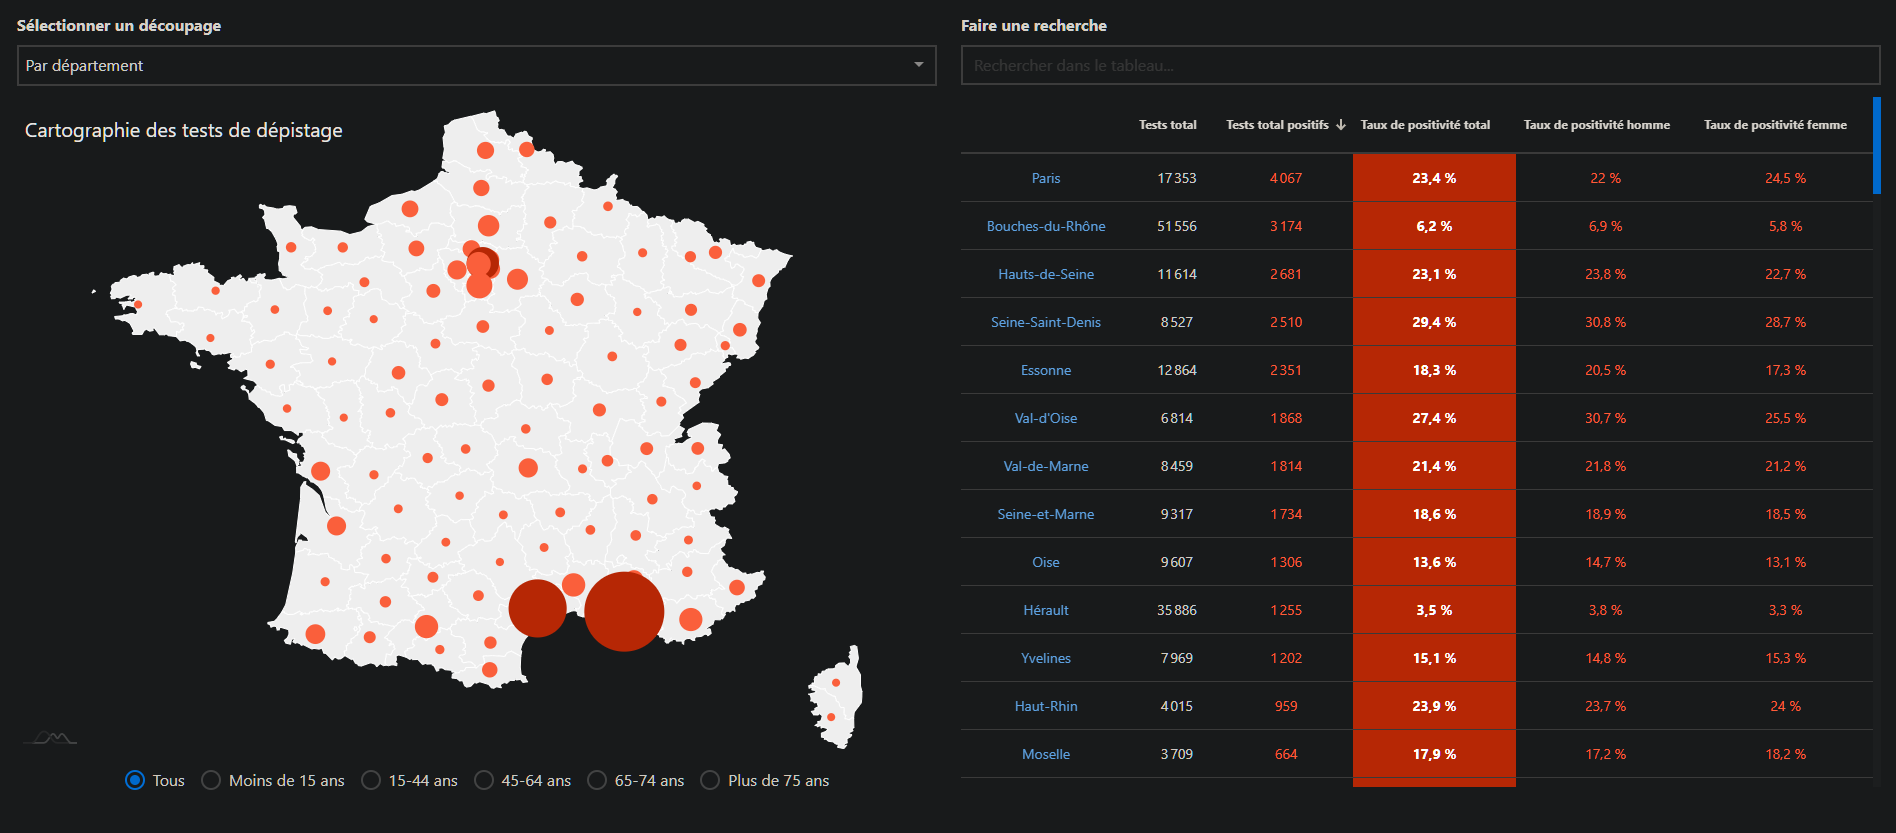Sort by 'Taux de positivité total' header
This screenshot has height=833, width=1896.
point(1425,125)
